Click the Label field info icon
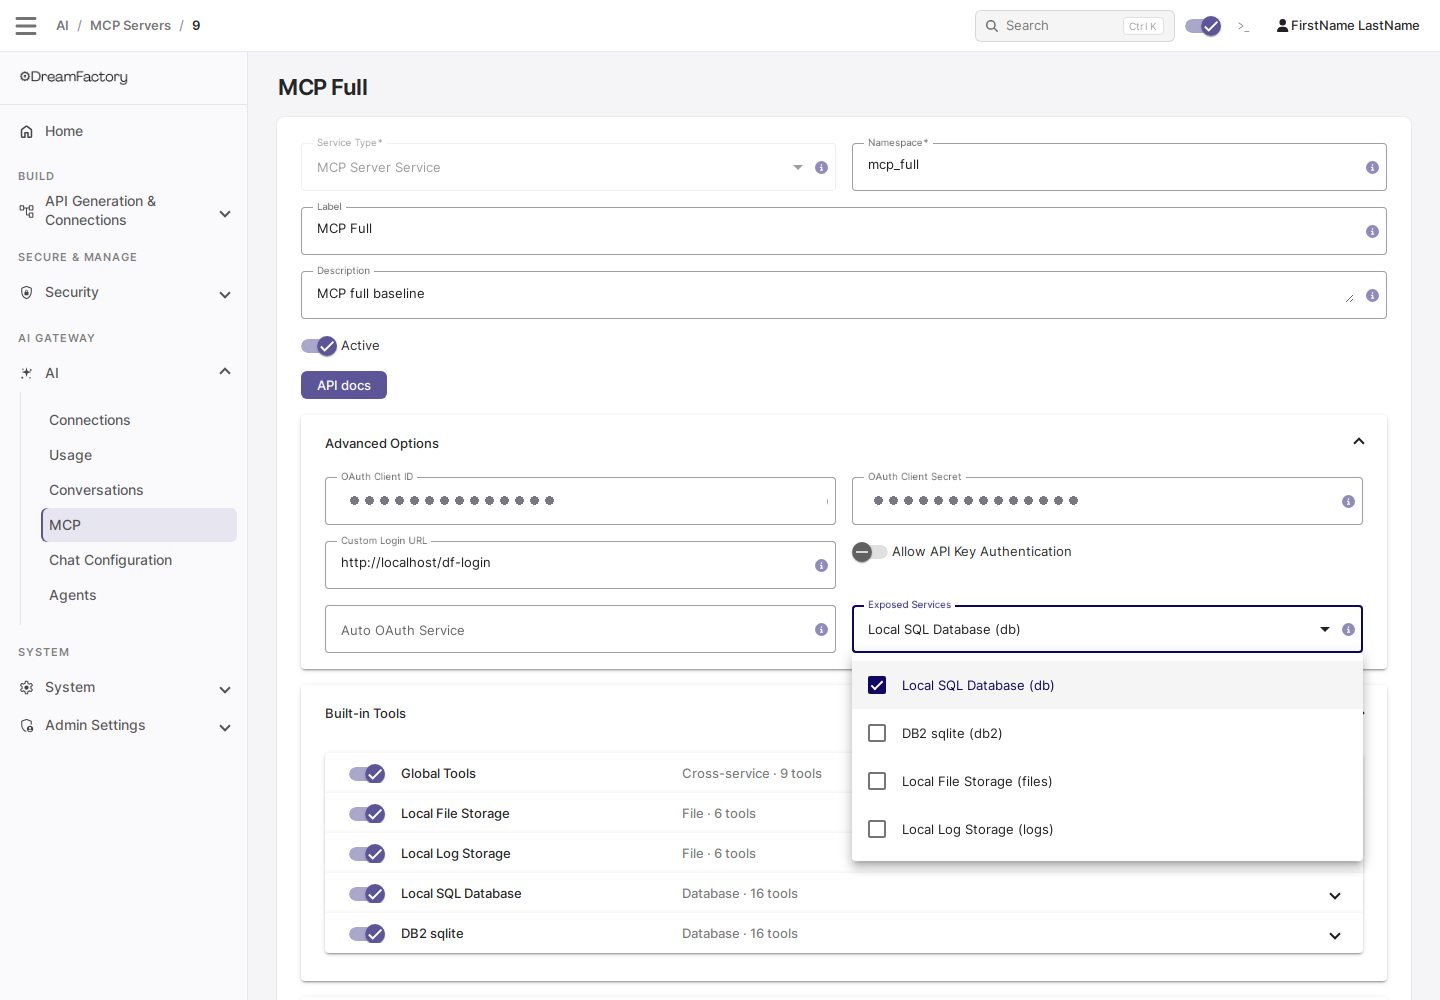 point(1372,232)
